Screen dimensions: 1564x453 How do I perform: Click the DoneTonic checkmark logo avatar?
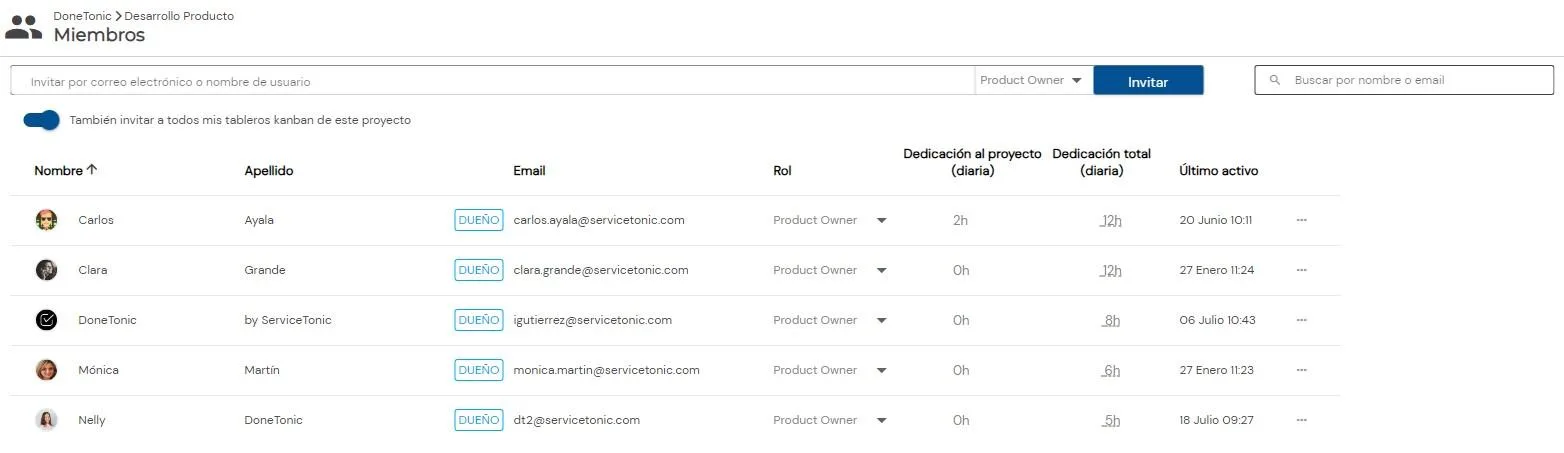(46, 320)
